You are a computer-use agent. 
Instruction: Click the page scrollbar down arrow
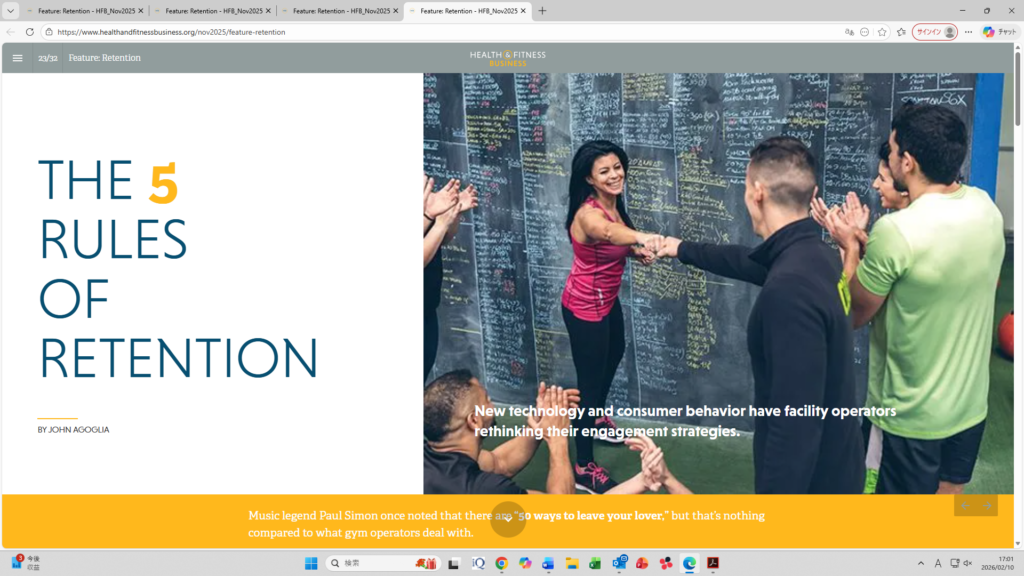[1018, 543]
